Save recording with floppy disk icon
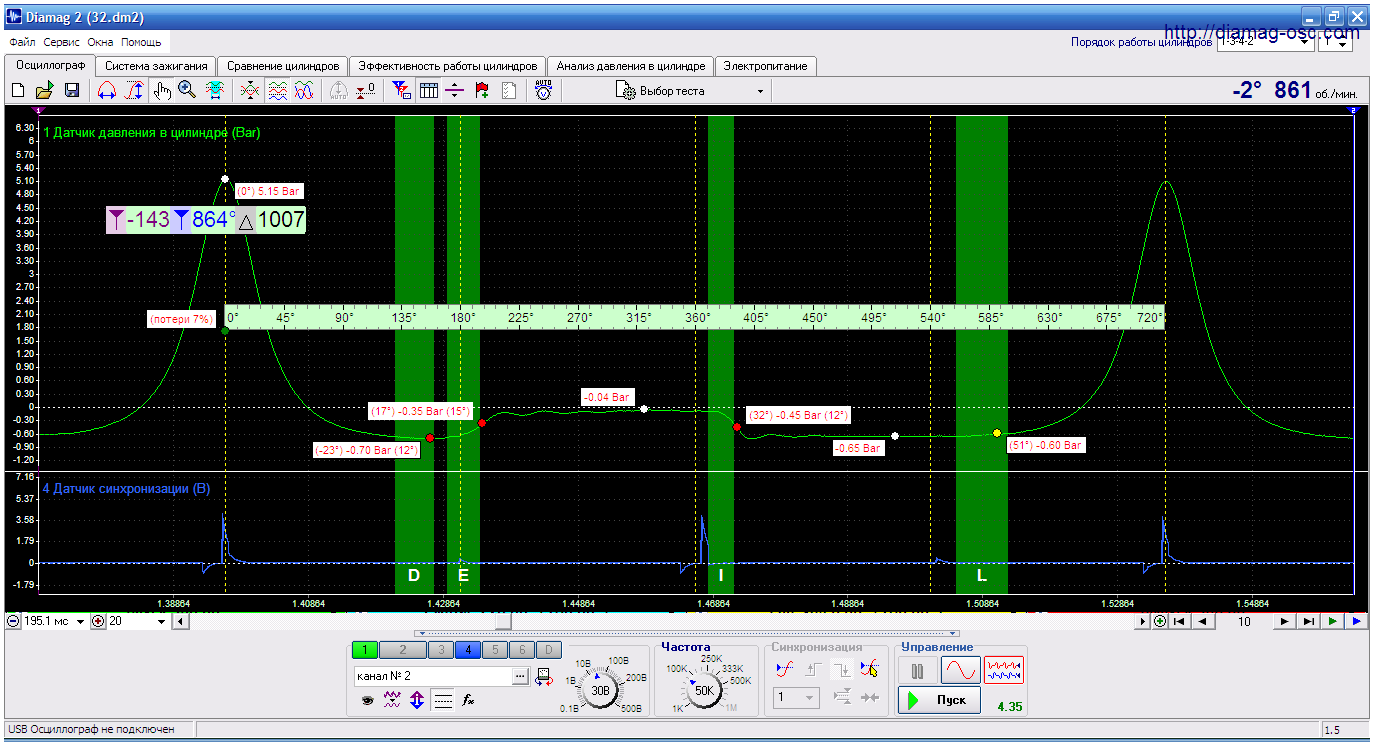1374x742 pixels. [x=72, y=90]
